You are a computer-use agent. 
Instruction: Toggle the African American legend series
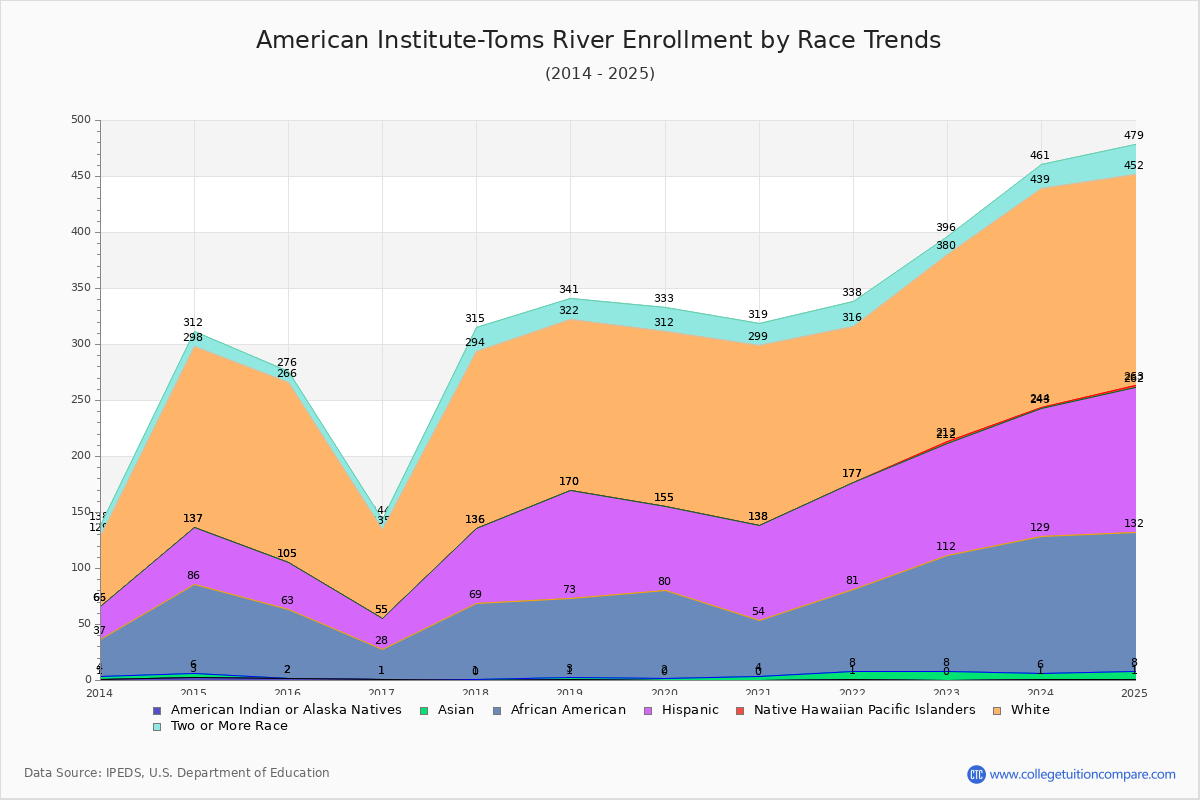(x=562, y=710)
